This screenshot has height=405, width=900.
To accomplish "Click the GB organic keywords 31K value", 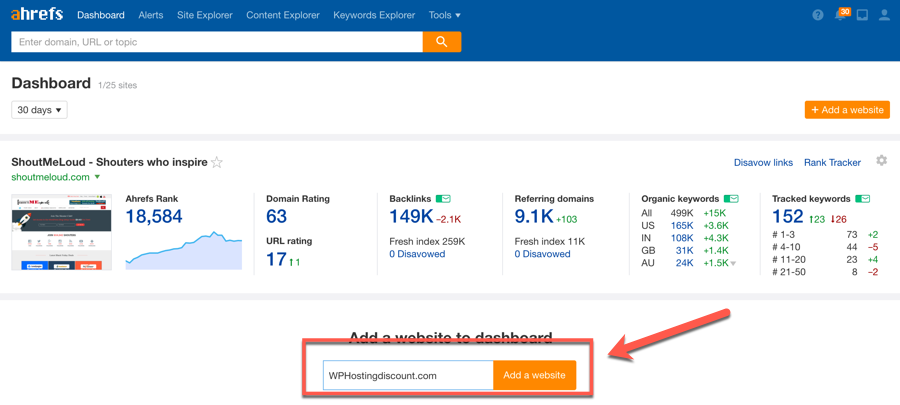I will click(685, 251).
